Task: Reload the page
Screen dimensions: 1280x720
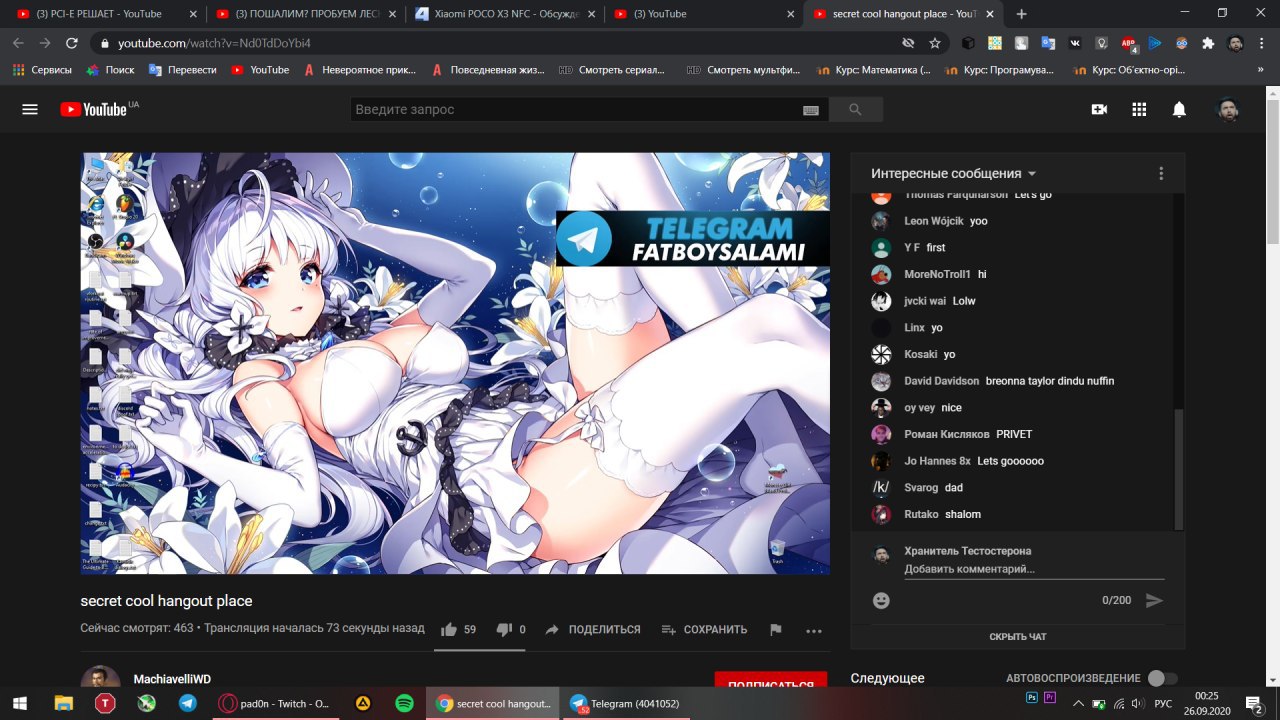Action: tap(72, 43)
